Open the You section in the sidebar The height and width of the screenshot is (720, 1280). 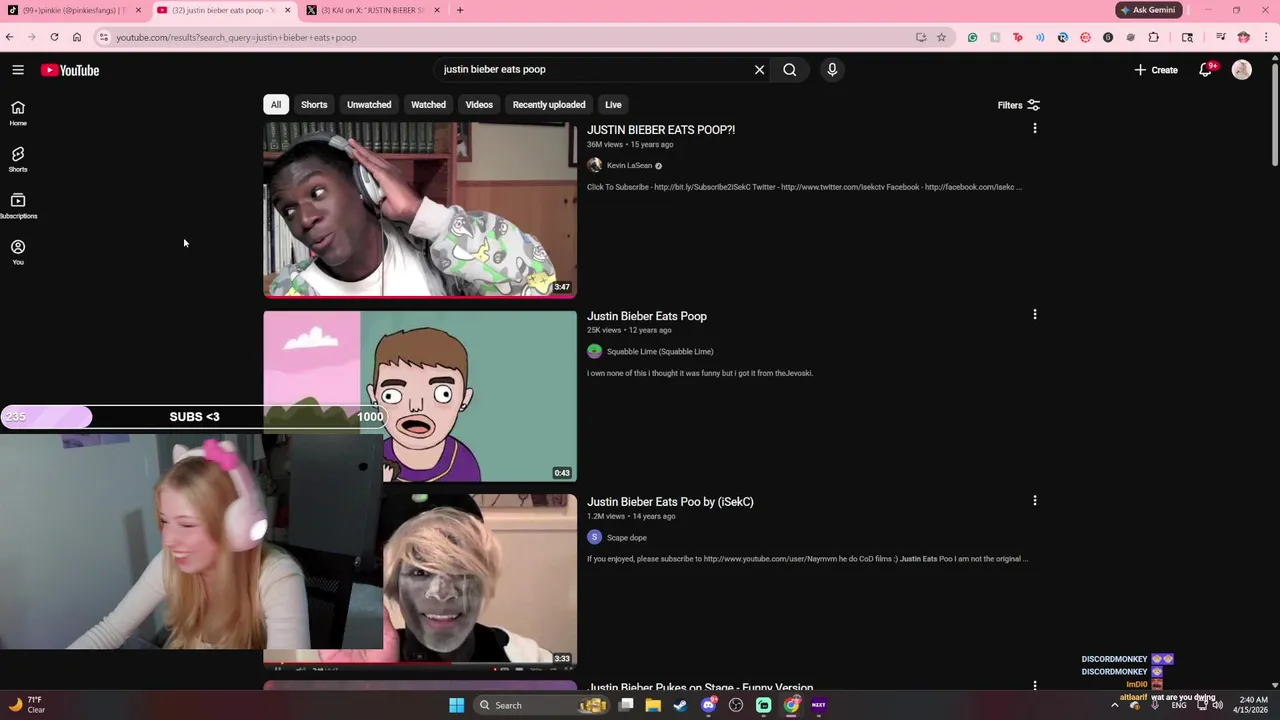pos(18,252)
